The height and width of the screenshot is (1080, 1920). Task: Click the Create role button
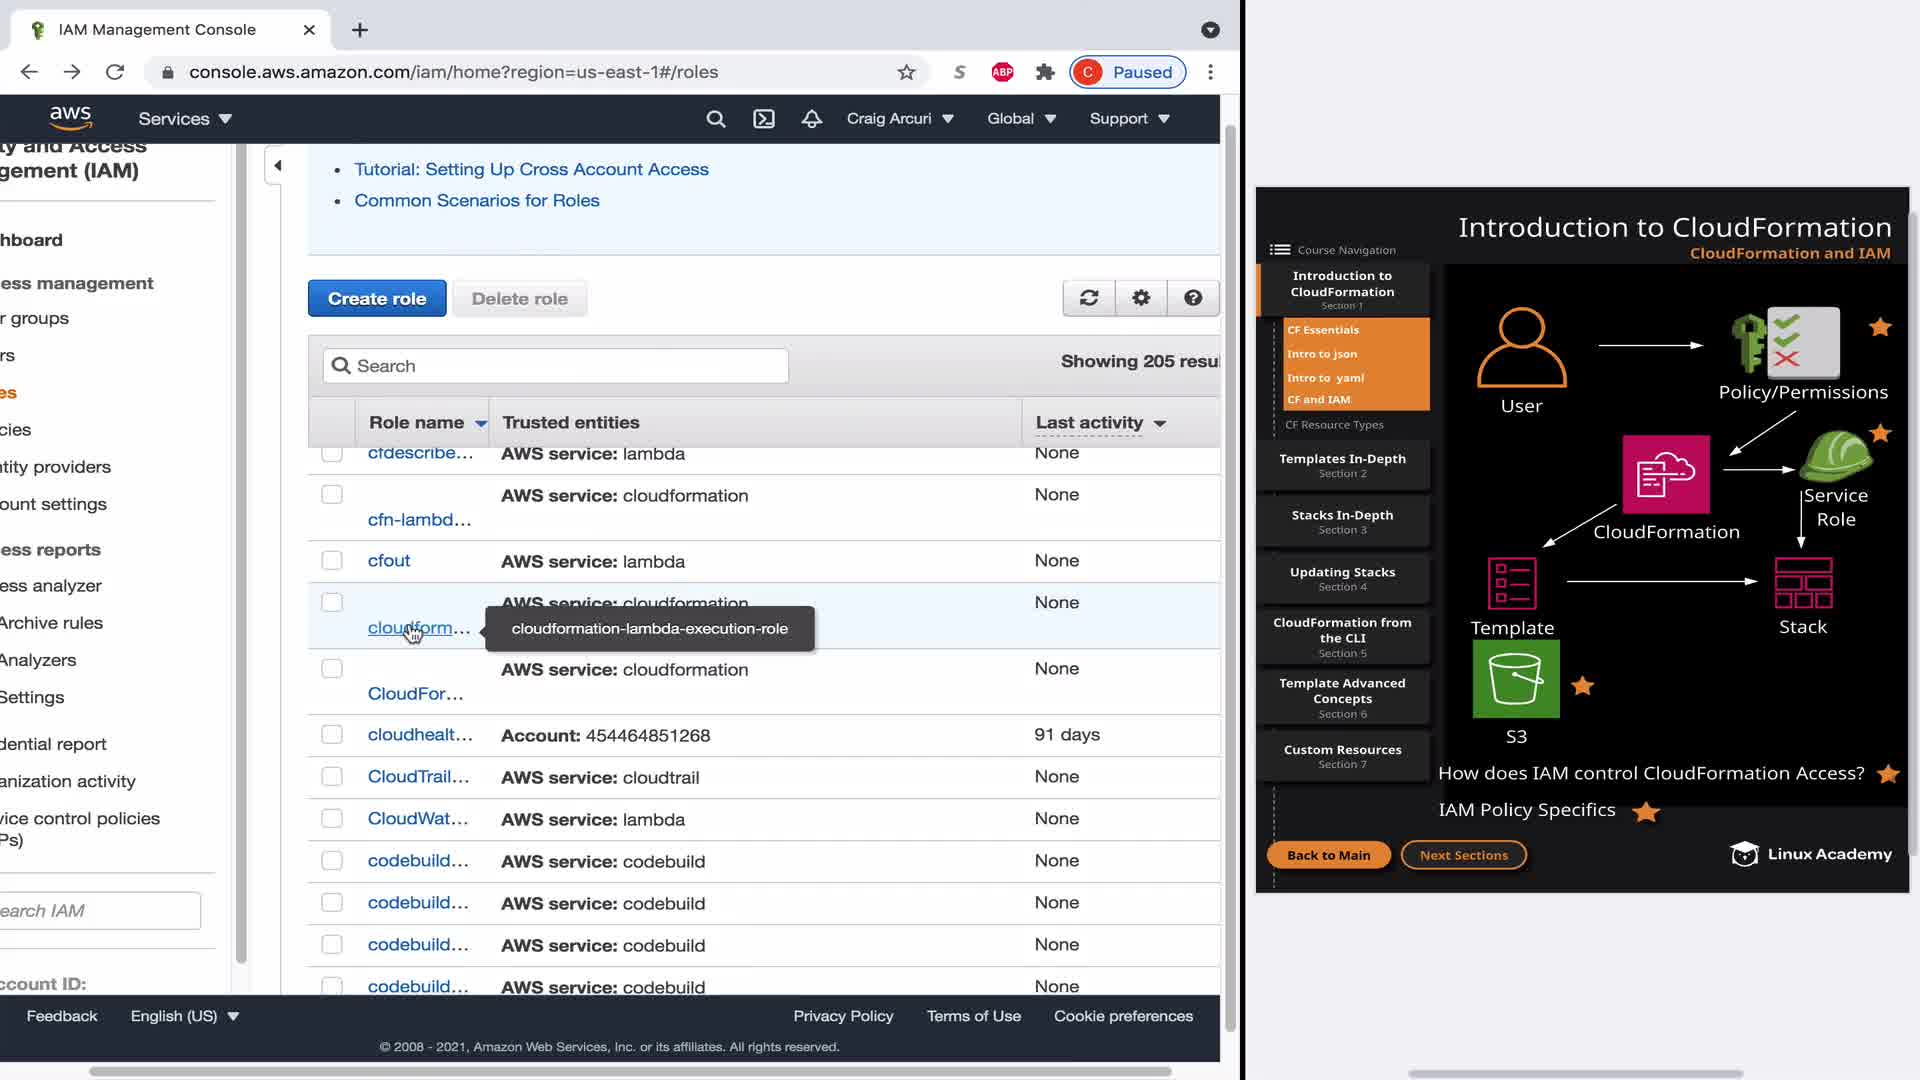point(377,299)
